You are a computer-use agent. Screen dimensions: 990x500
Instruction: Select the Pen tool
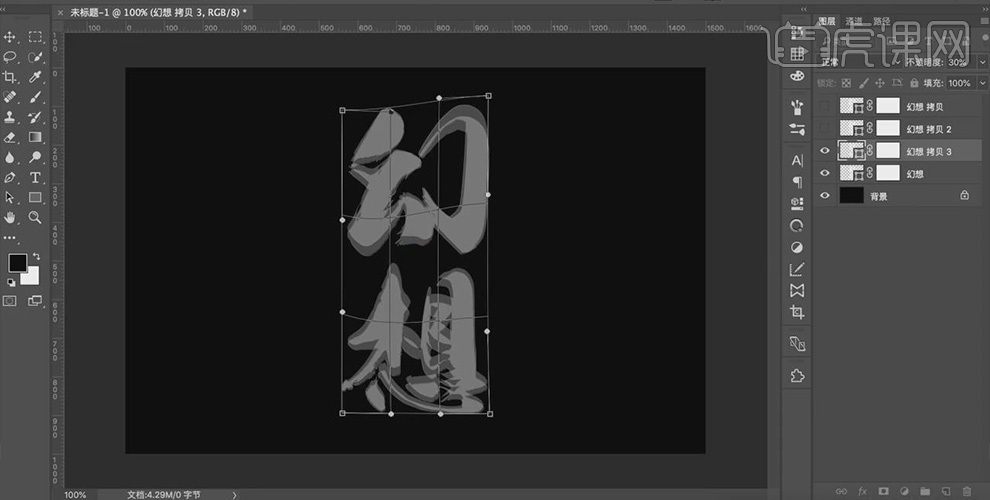(9, 177)
